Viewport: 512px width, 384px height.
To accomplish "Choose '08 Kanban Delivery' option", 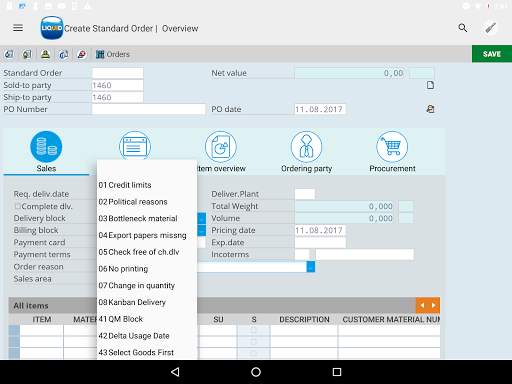I will click(147, 302).
